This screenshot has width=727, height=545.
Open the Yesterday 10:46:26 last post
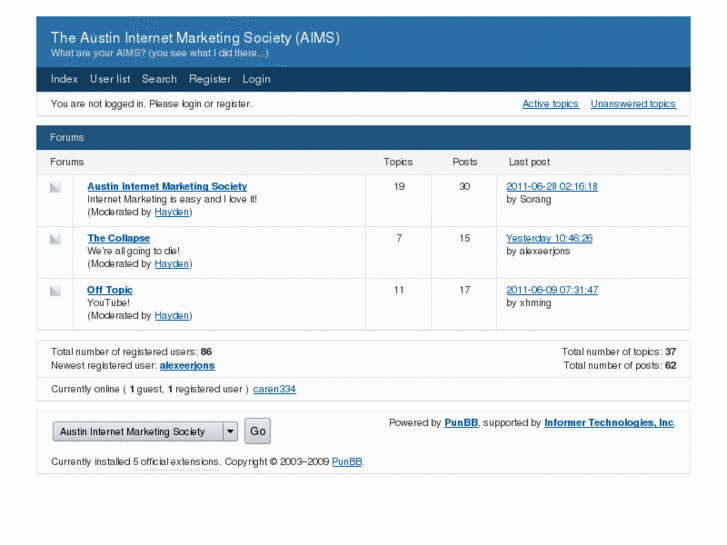(549, 238)
